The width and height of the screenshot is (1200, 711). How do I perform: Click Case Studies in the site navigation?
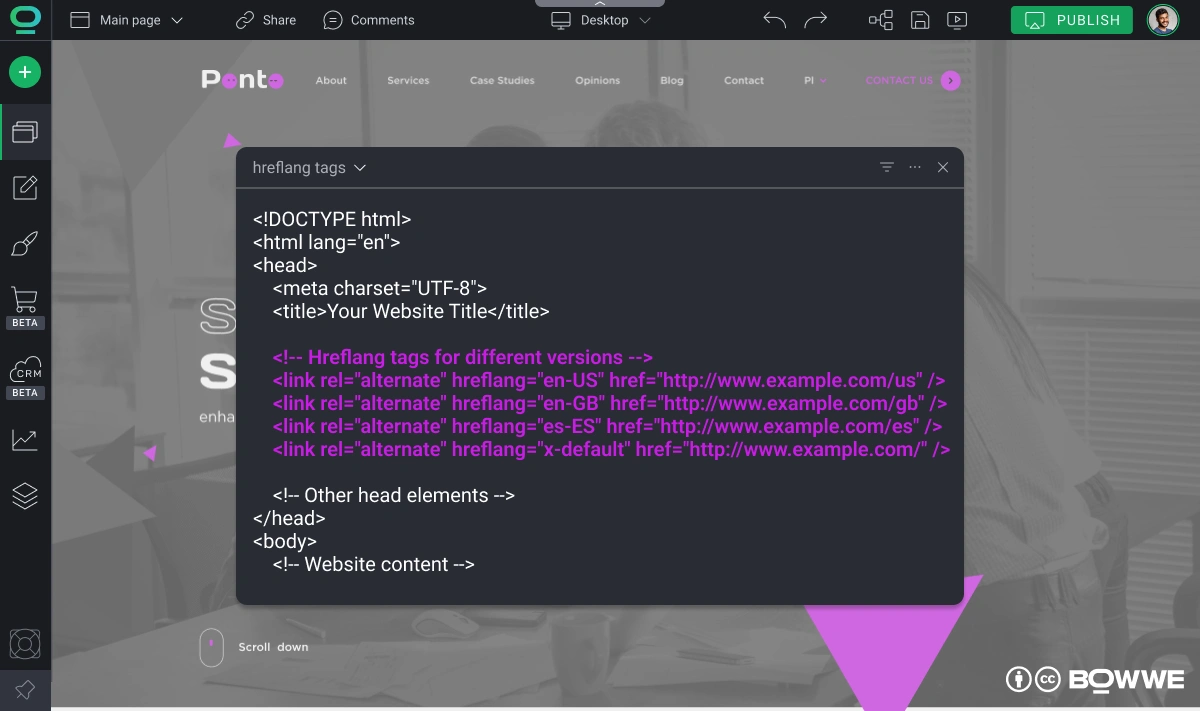[502, 81]
